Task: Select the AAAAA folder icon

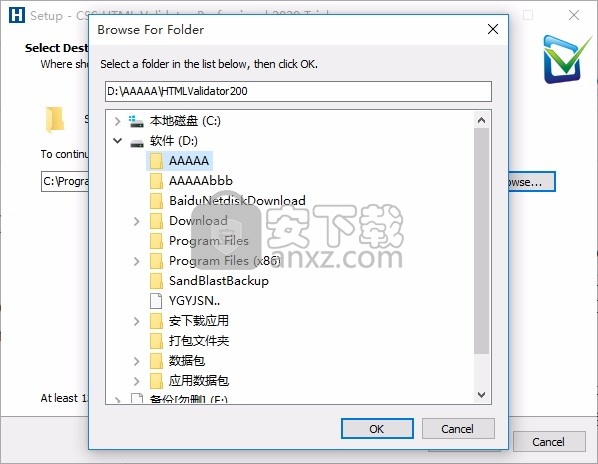Action: (x=156, y=161)
